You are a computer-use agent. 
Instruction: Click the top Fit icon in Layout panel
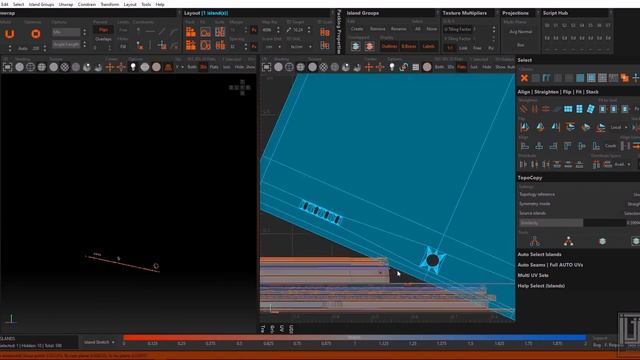[x=205, y=32]
